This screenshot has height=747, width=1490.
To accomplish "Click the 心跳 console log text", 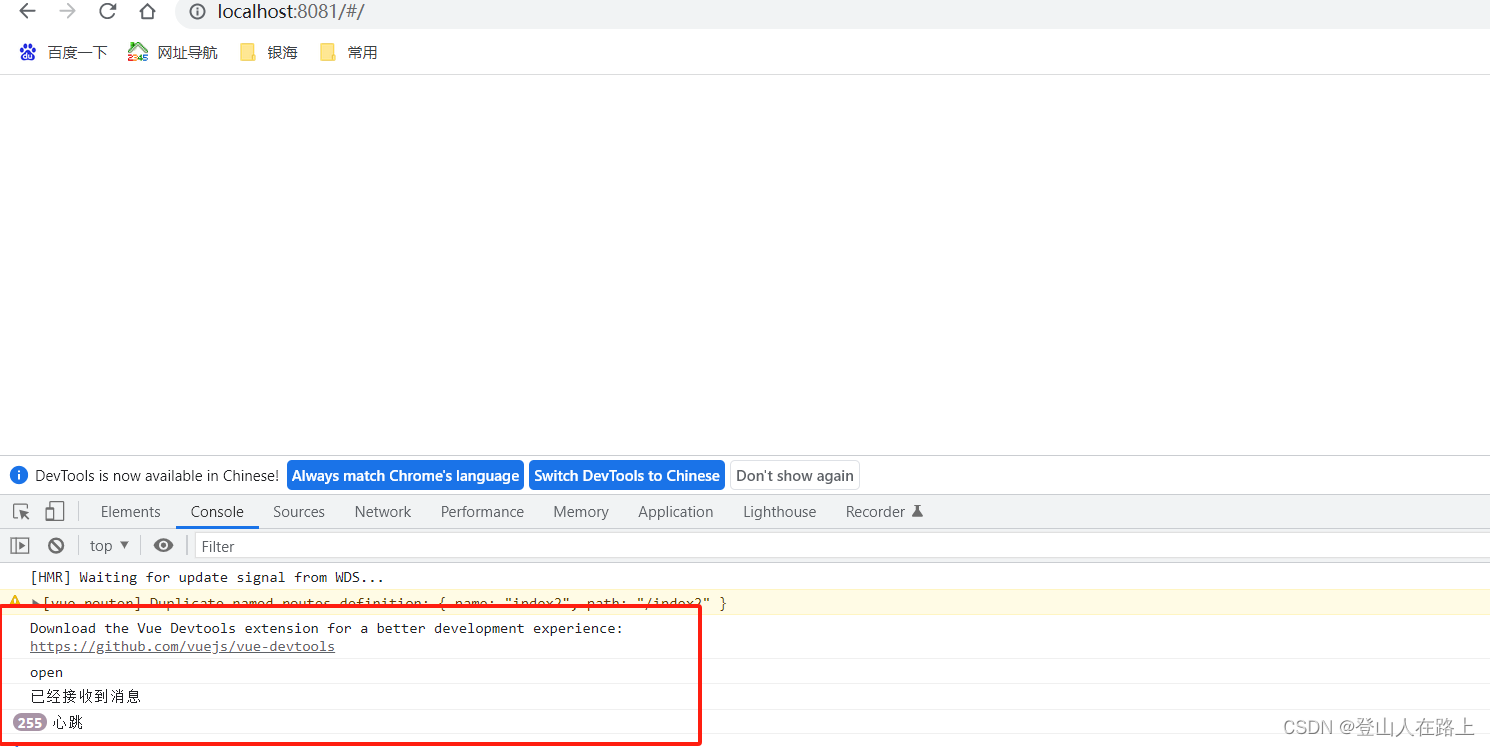I will [68, 722].
